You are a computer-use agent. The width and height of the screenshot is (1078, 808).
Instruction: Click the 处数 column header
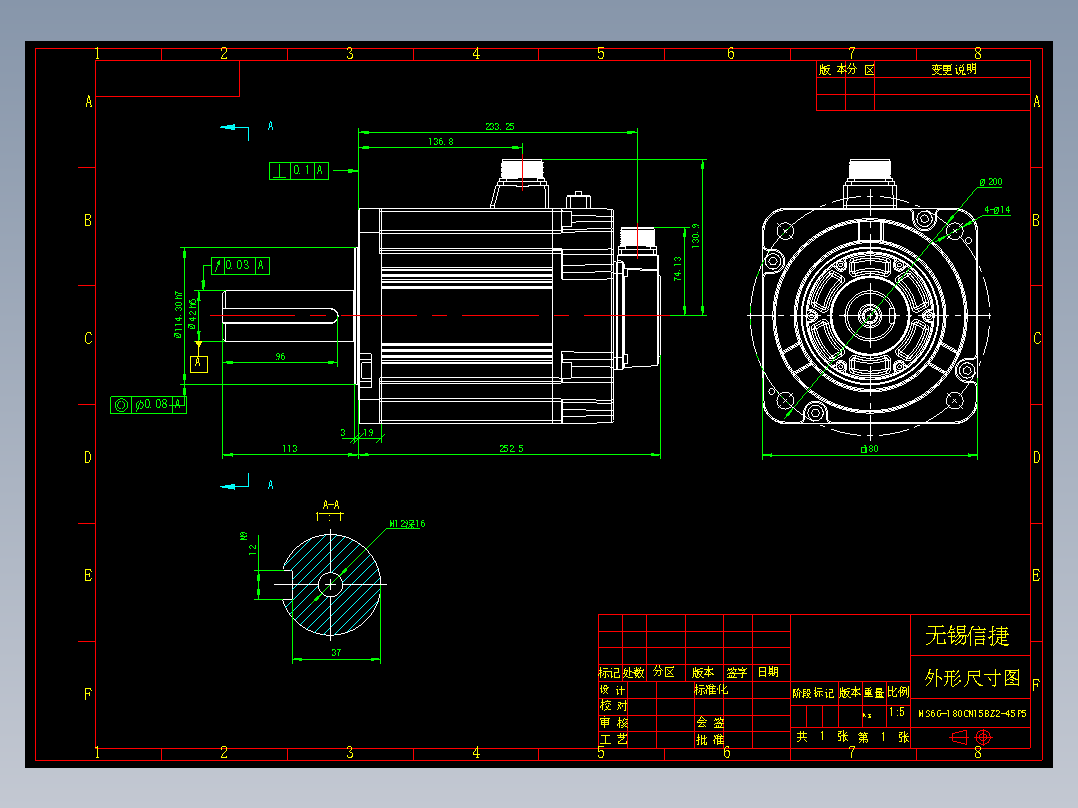(x=634, y=673)
